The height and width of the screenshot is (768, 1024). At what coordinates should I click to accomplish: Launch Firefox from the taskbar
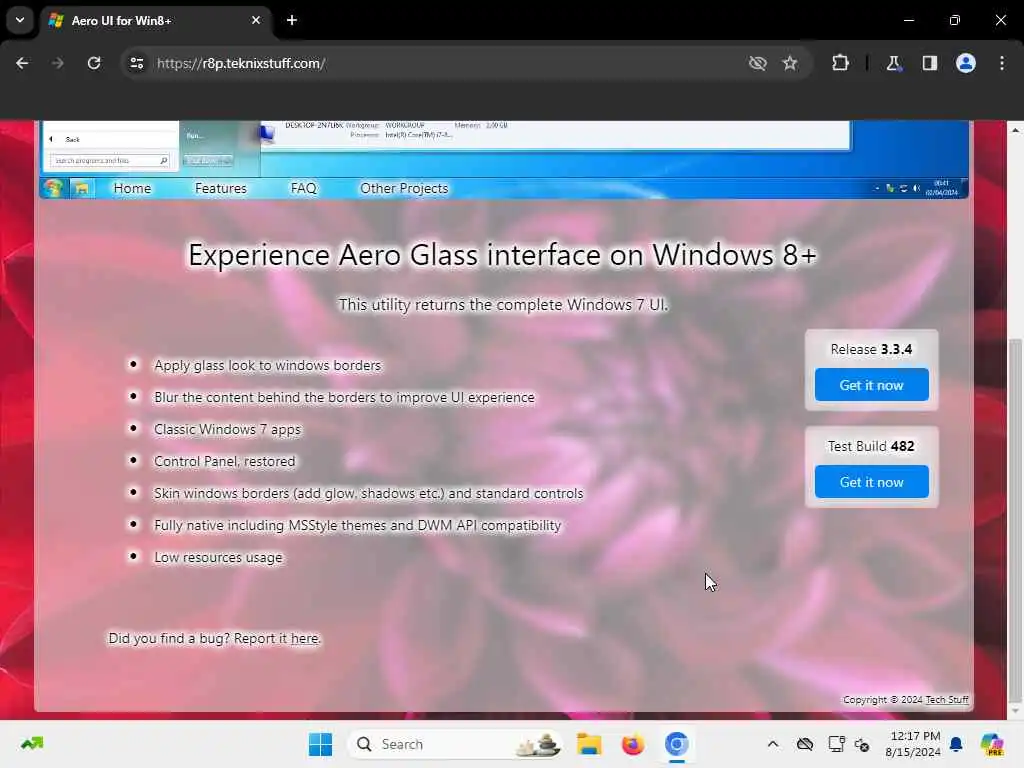[x=633, y=744]
